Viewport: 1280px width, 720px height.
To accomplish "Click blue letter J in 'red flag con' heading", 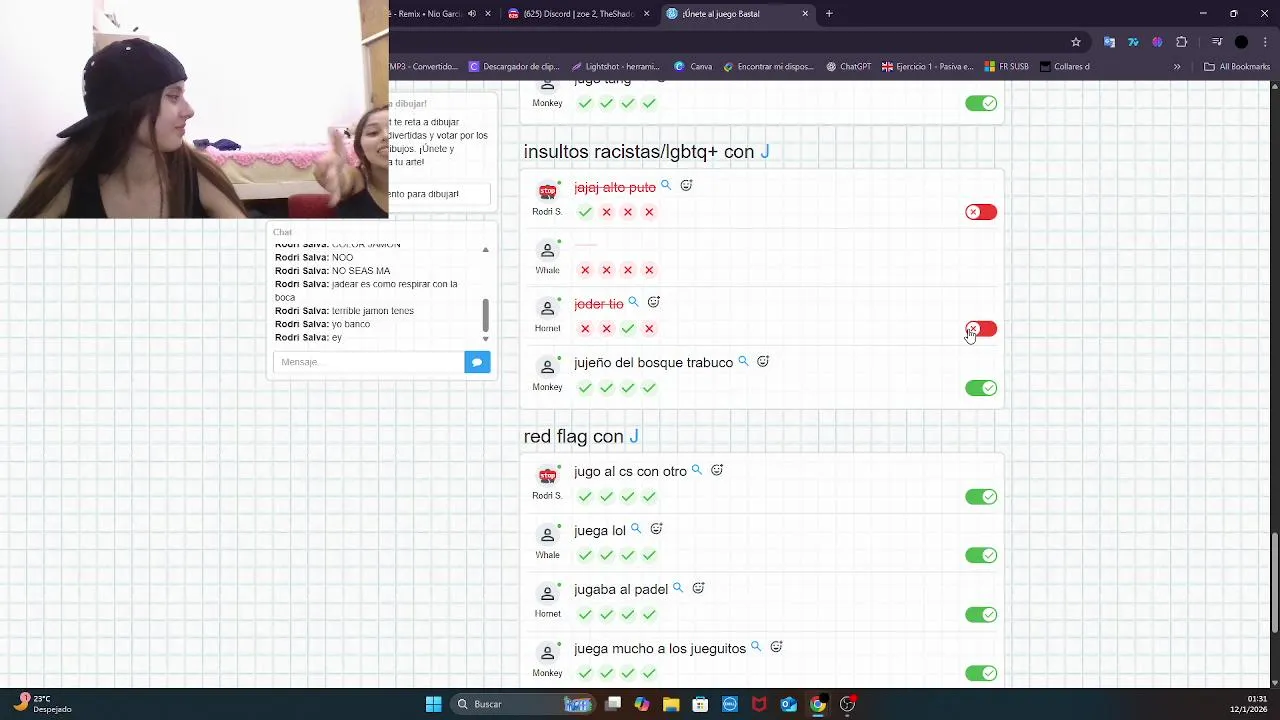I will coord(634,437).
